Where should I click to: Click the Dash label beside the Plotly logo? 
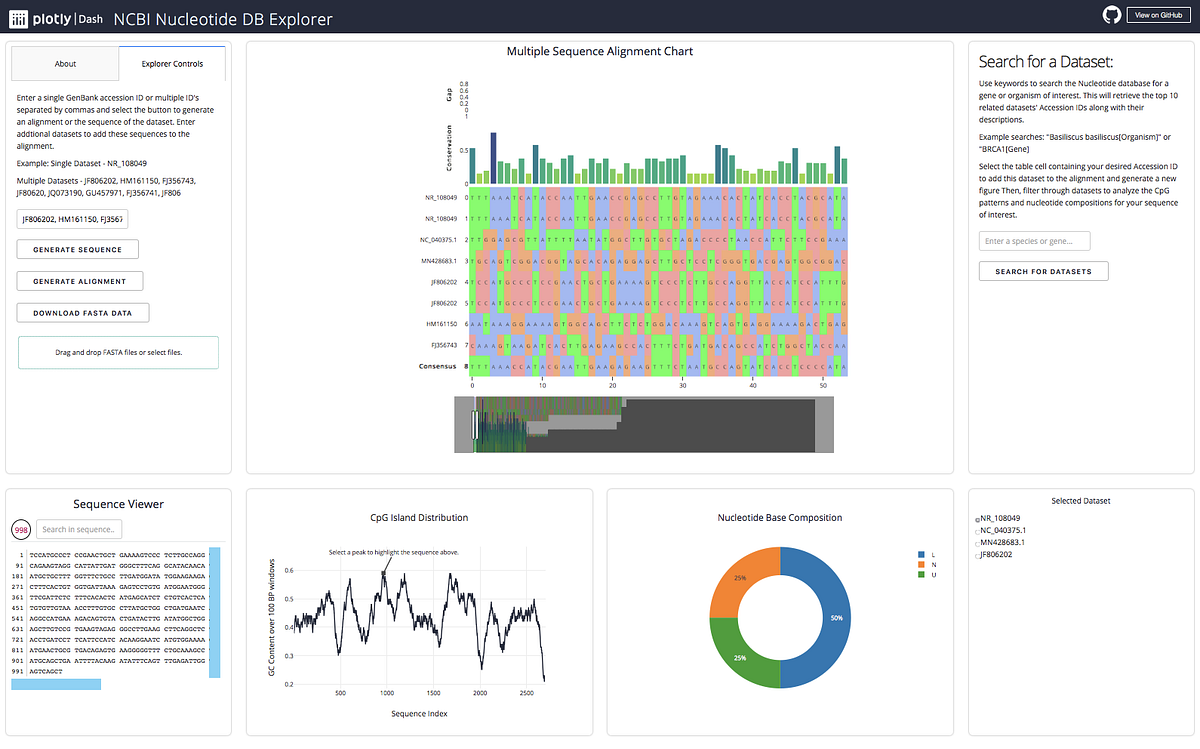[89, 18]
